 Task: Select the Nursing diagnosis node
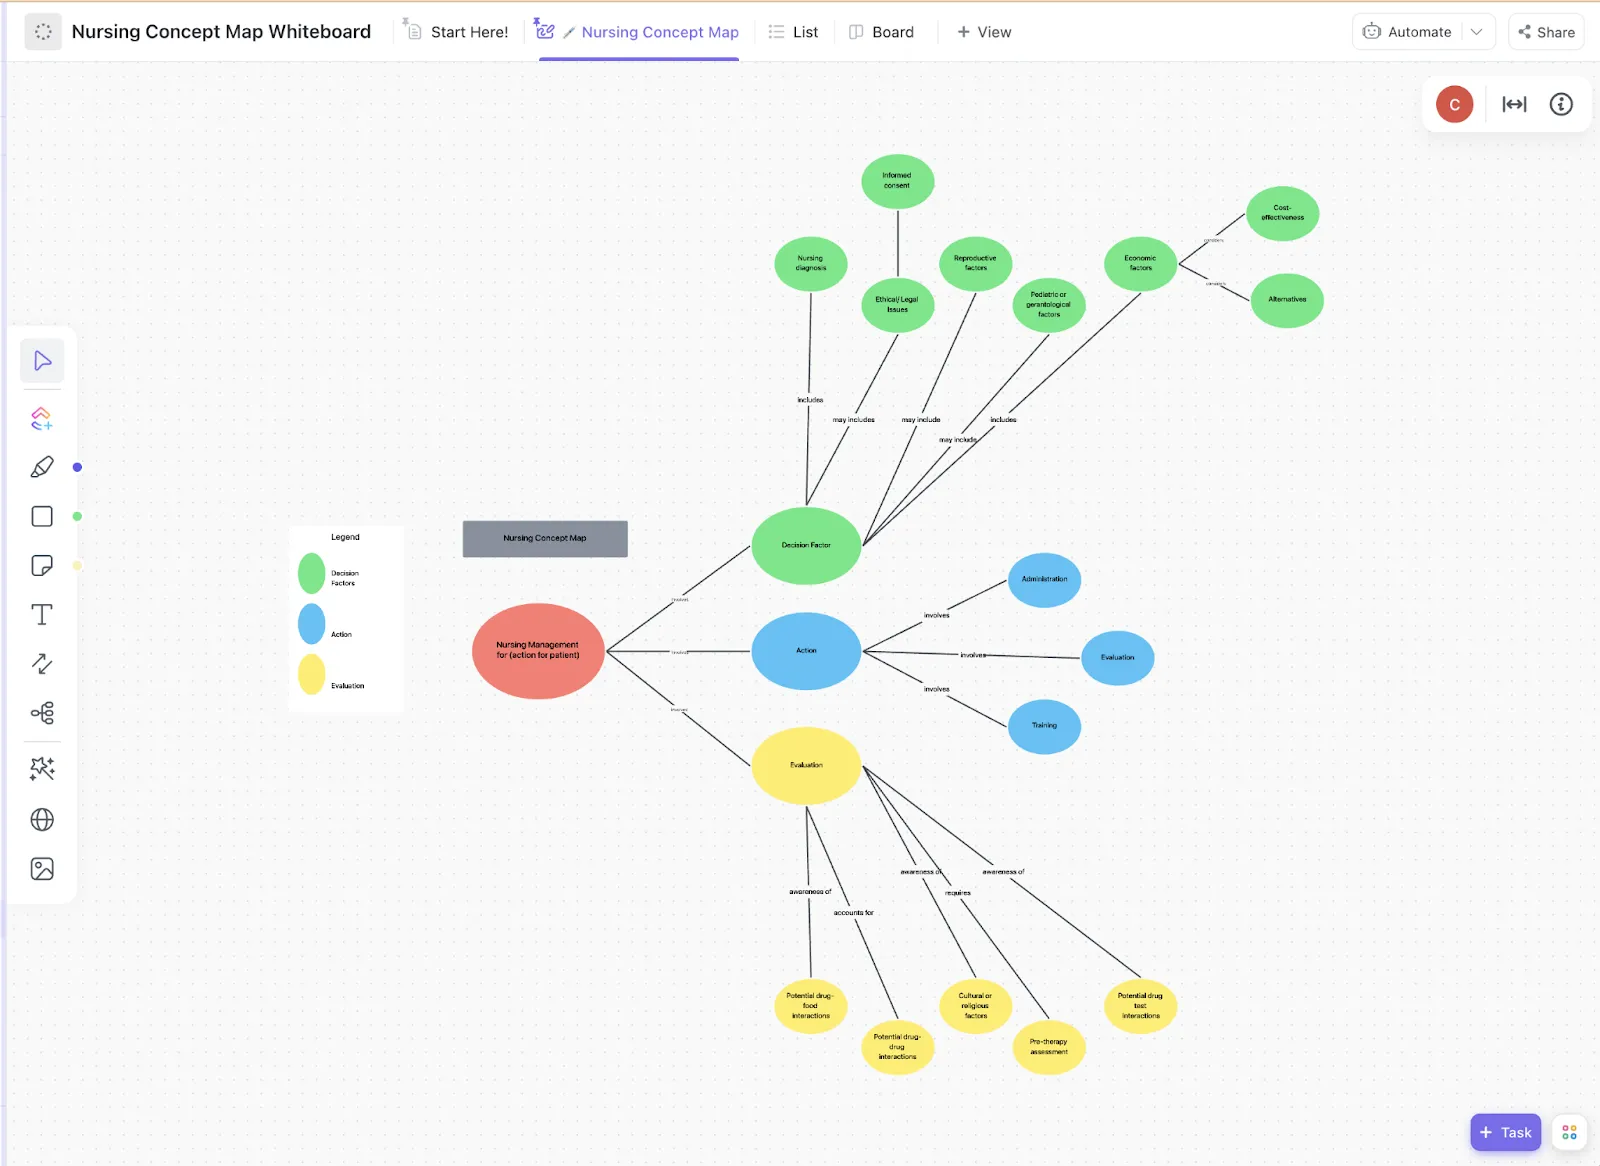tap(811, 264)
